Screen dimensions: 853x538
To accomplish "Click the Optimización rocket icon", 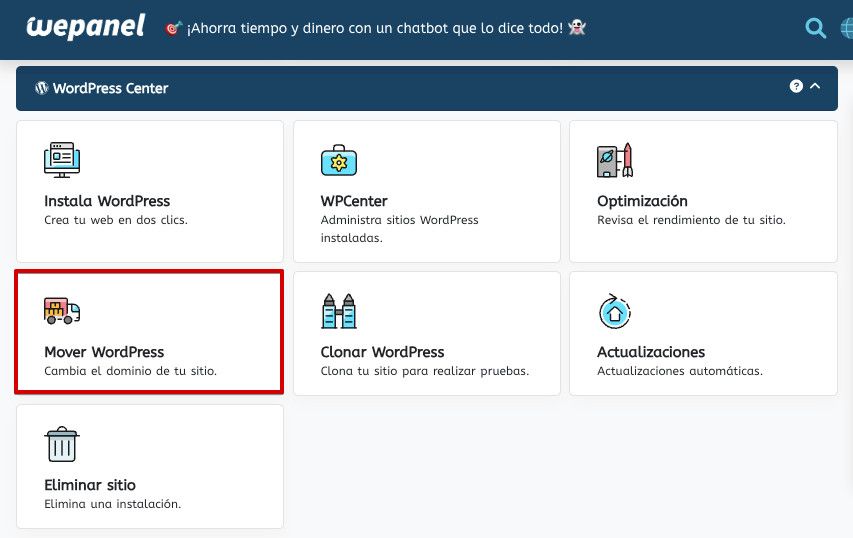I will tap(615, 160).
